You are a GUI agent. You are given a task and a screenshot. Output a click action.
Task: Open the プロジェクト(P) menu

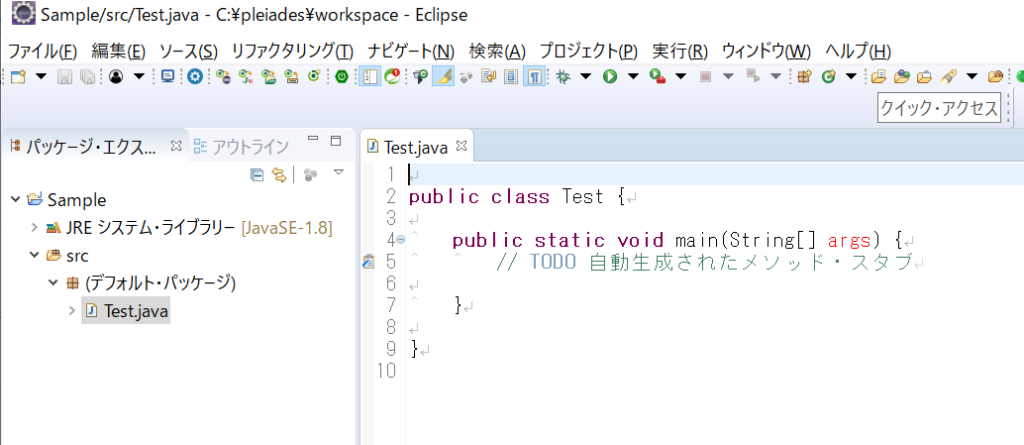[x=588, y=51]
